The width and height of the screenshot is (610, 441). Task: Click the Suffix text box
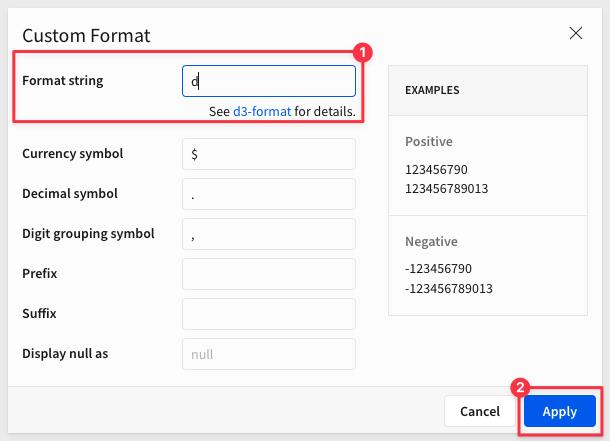269,314
